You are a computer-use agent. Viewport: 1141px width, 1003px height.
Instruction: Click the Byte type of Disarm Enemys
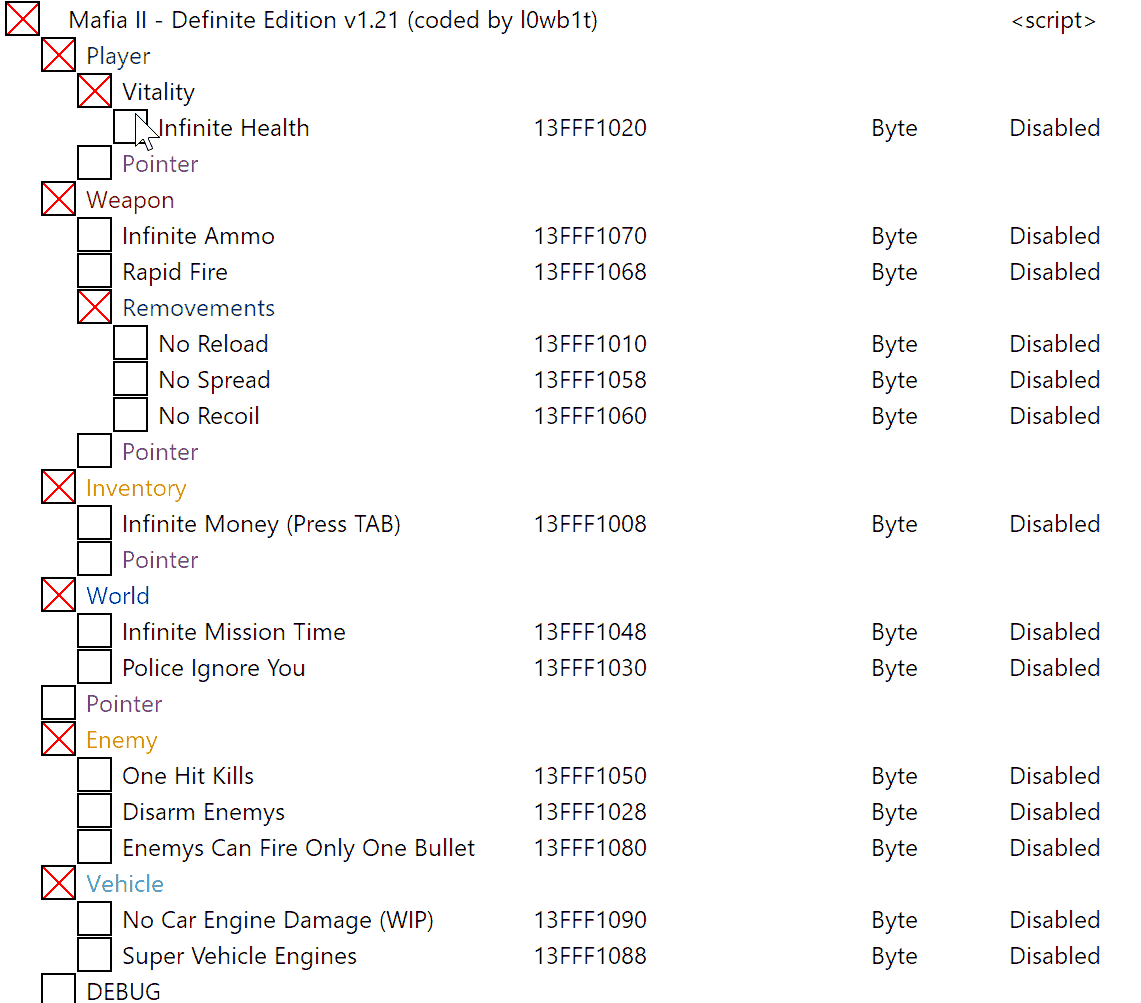pos(894,812)
